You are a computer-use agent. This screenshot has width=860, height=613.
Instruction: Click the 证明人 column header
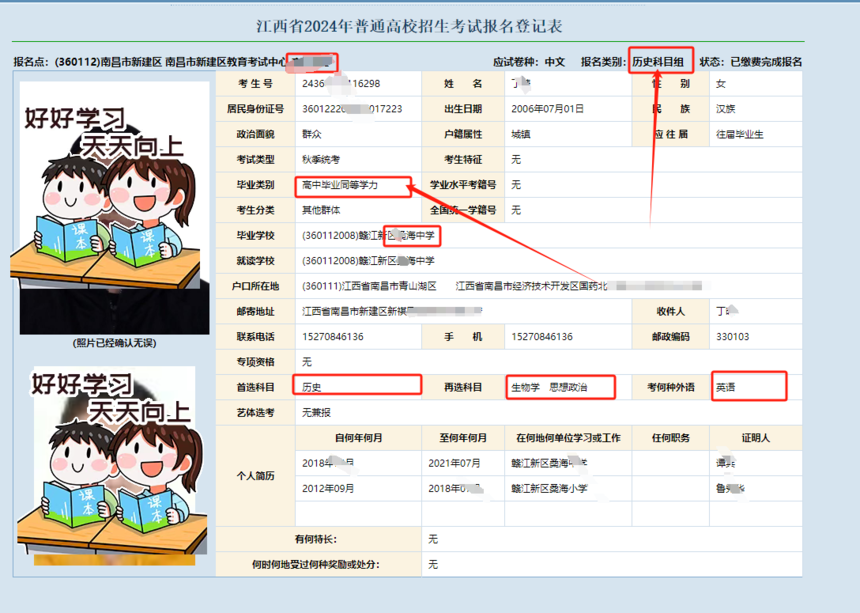pyautogui.click(x=756, y=438)
